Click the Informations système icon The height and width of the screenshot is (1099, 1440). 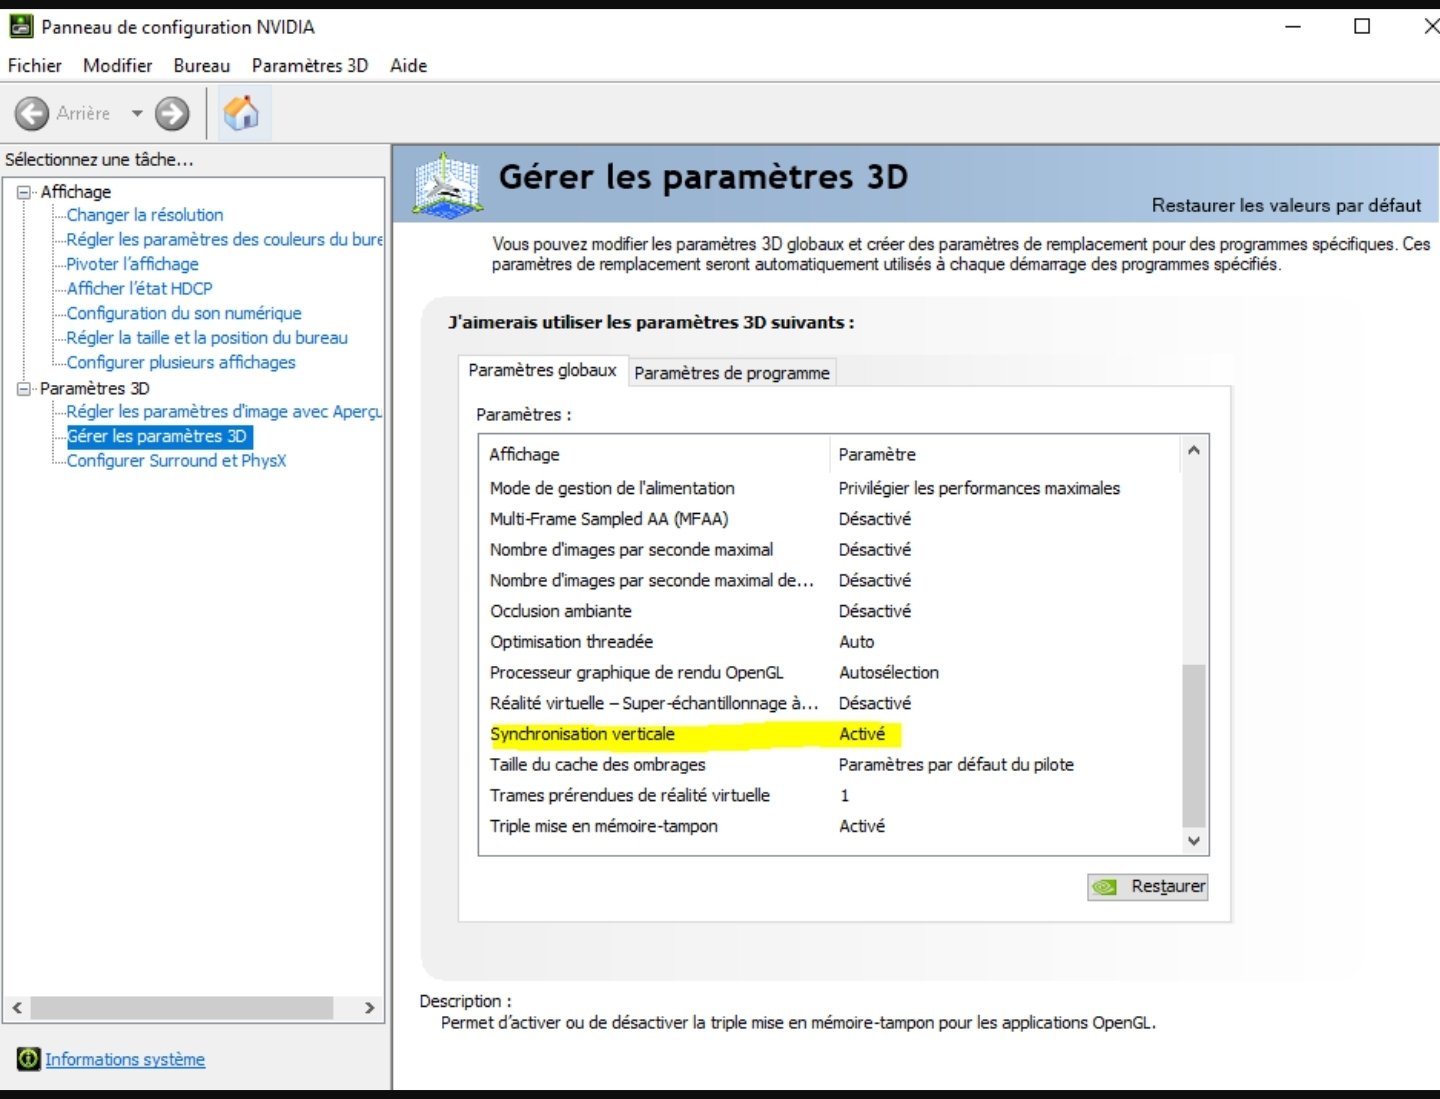tap(29, 1058)
